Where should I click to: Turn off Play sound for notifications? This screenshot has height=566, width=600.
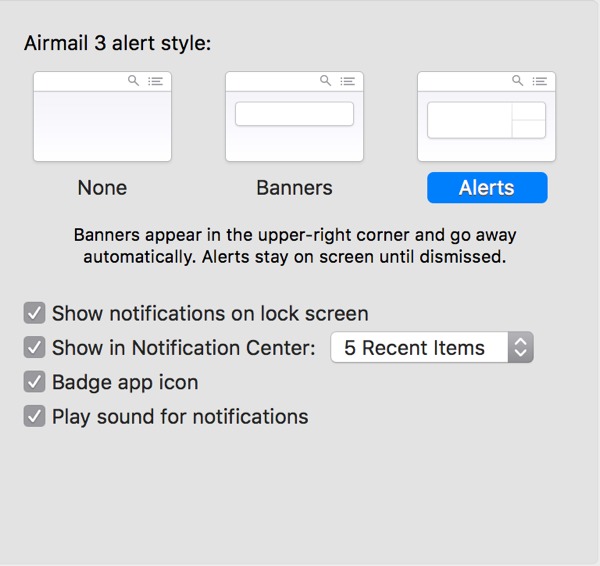(34, 416)
